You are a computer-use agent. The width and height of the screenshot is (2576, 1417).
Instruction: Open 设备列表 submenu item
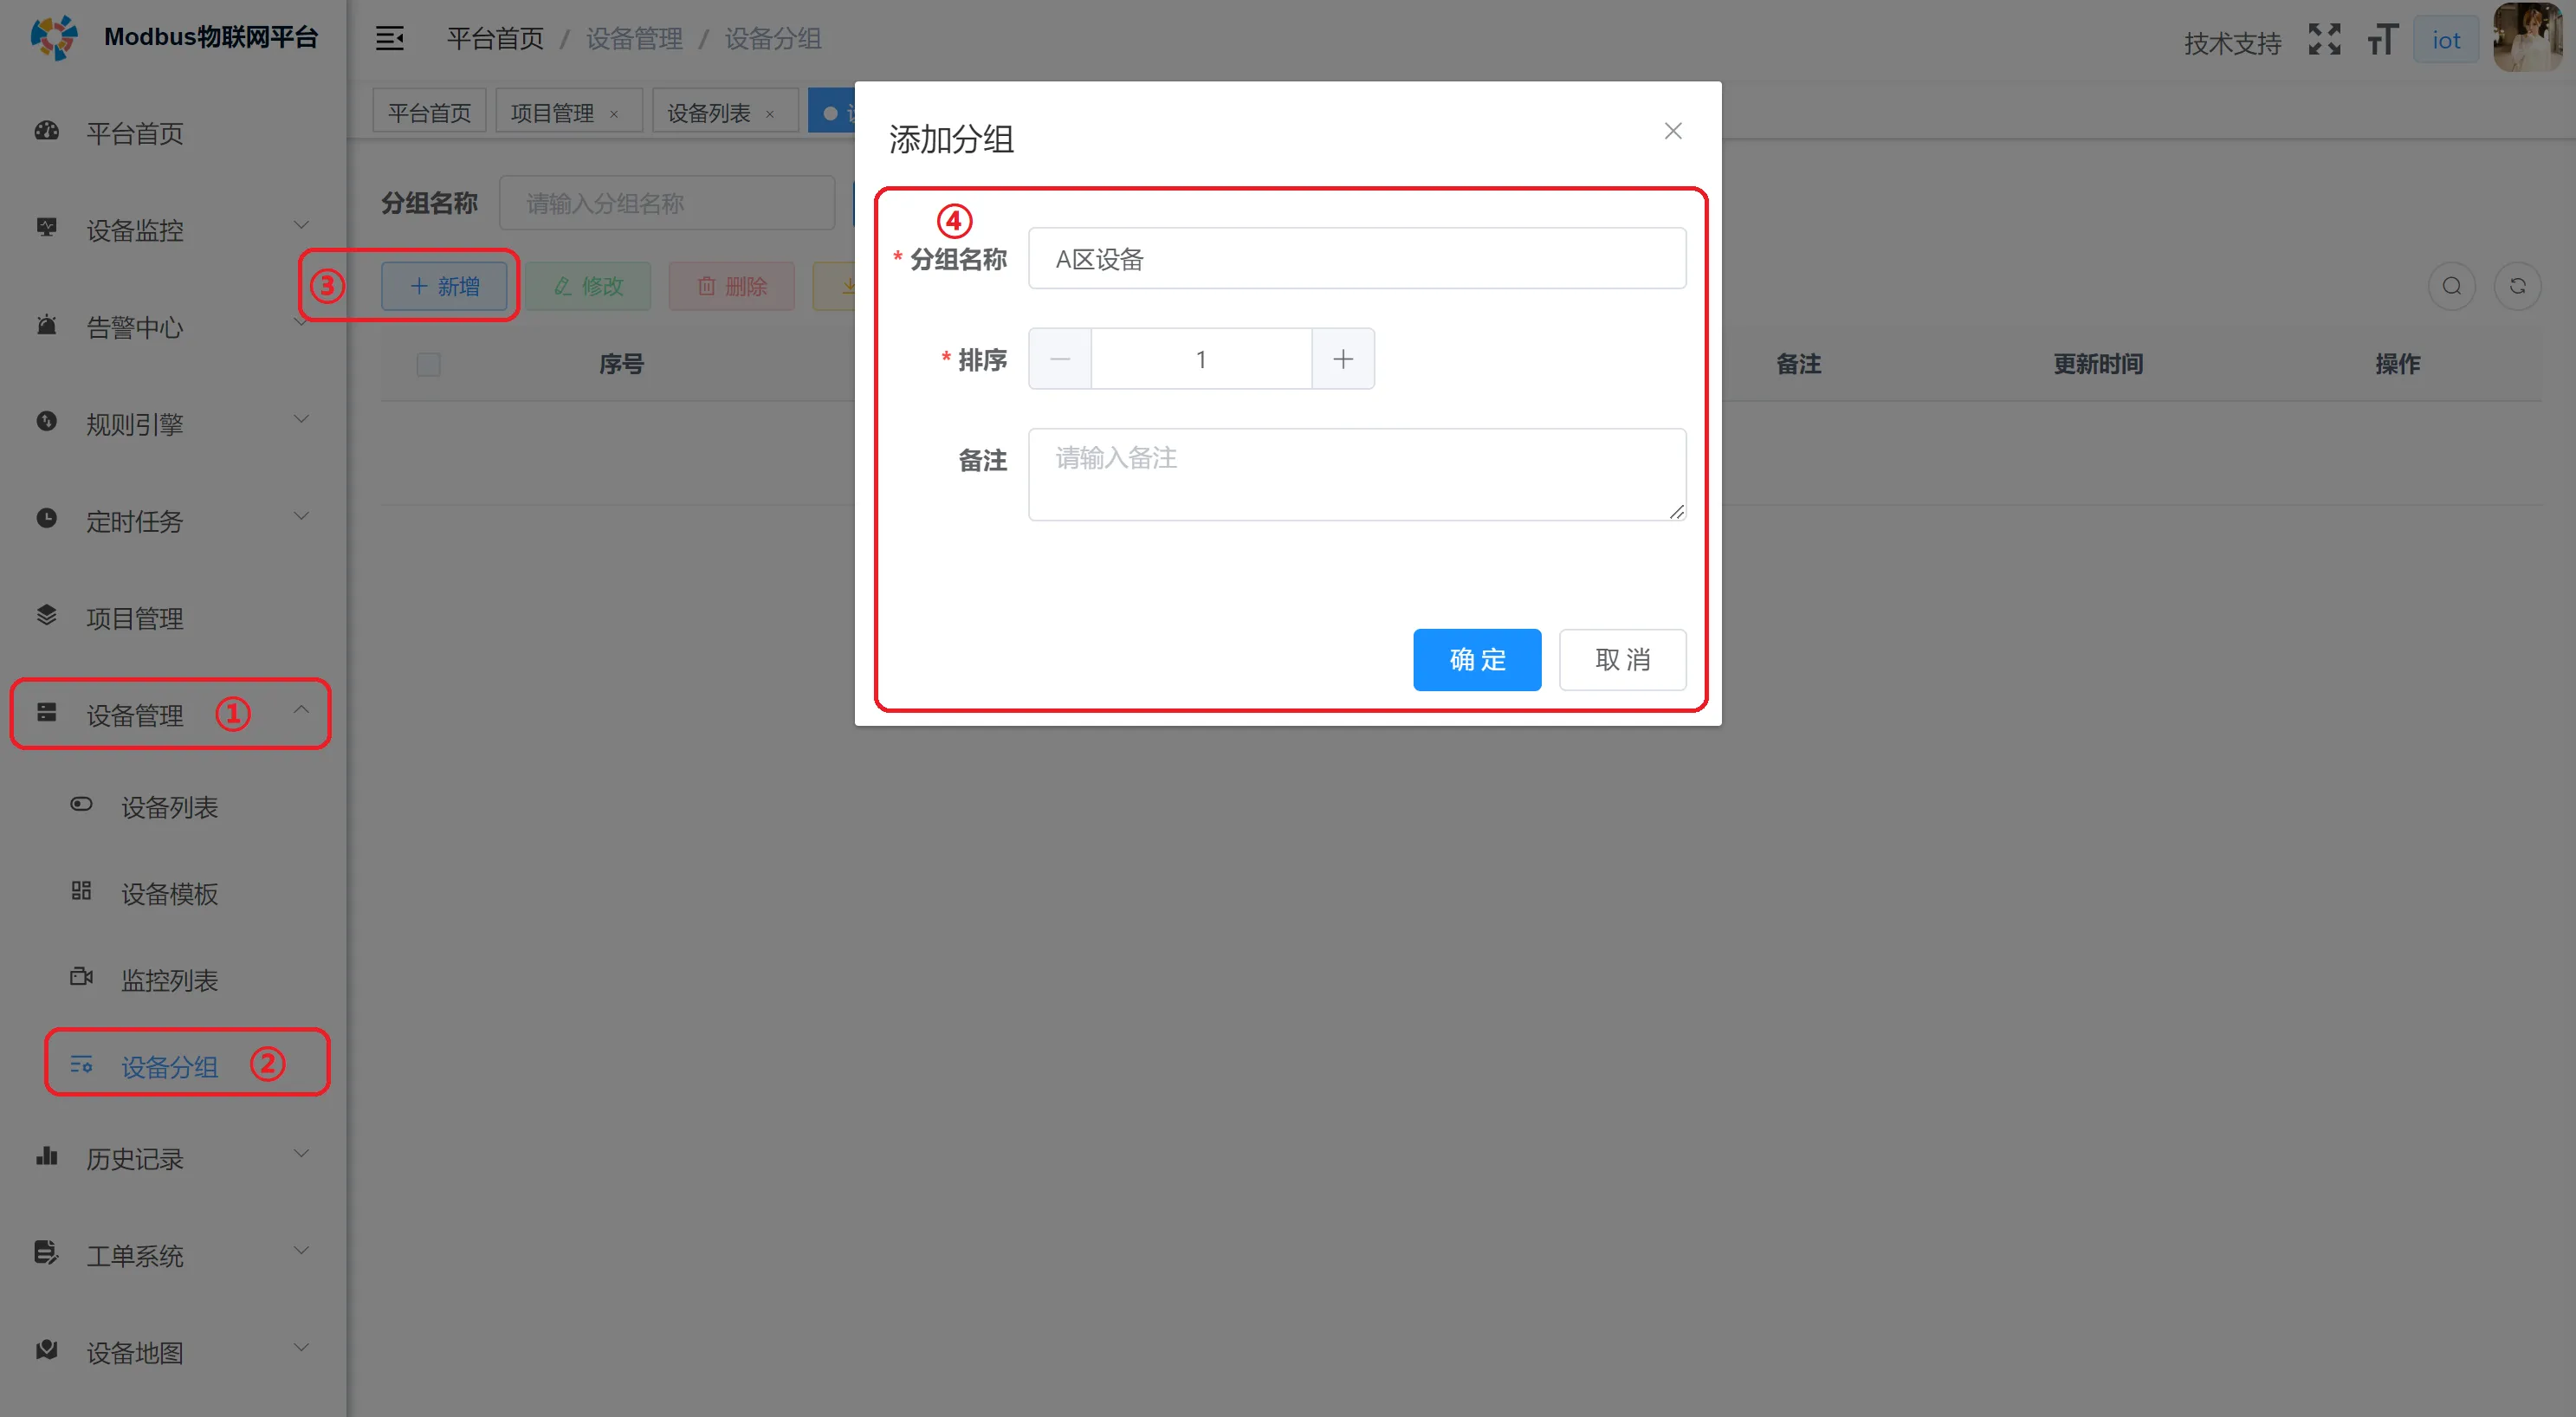pos(169,807)
